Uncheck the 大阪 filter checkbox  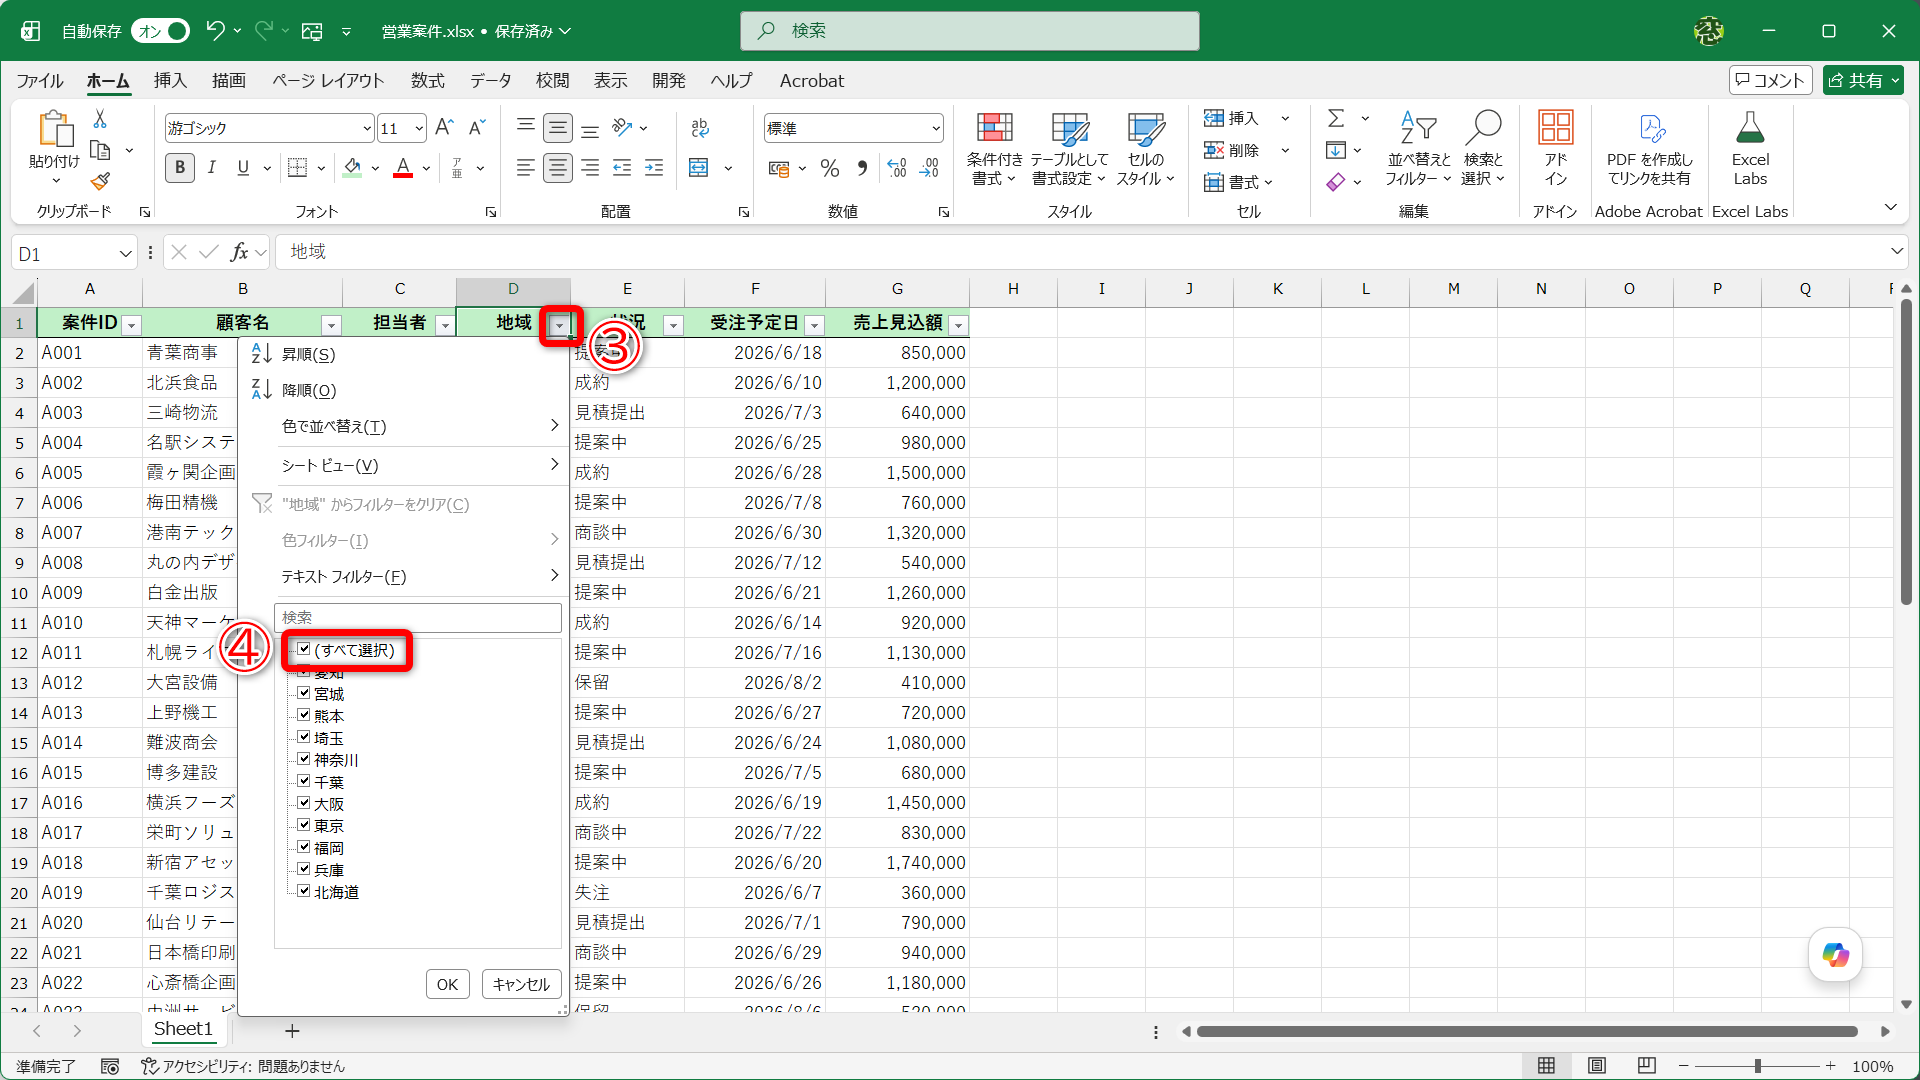304,803
